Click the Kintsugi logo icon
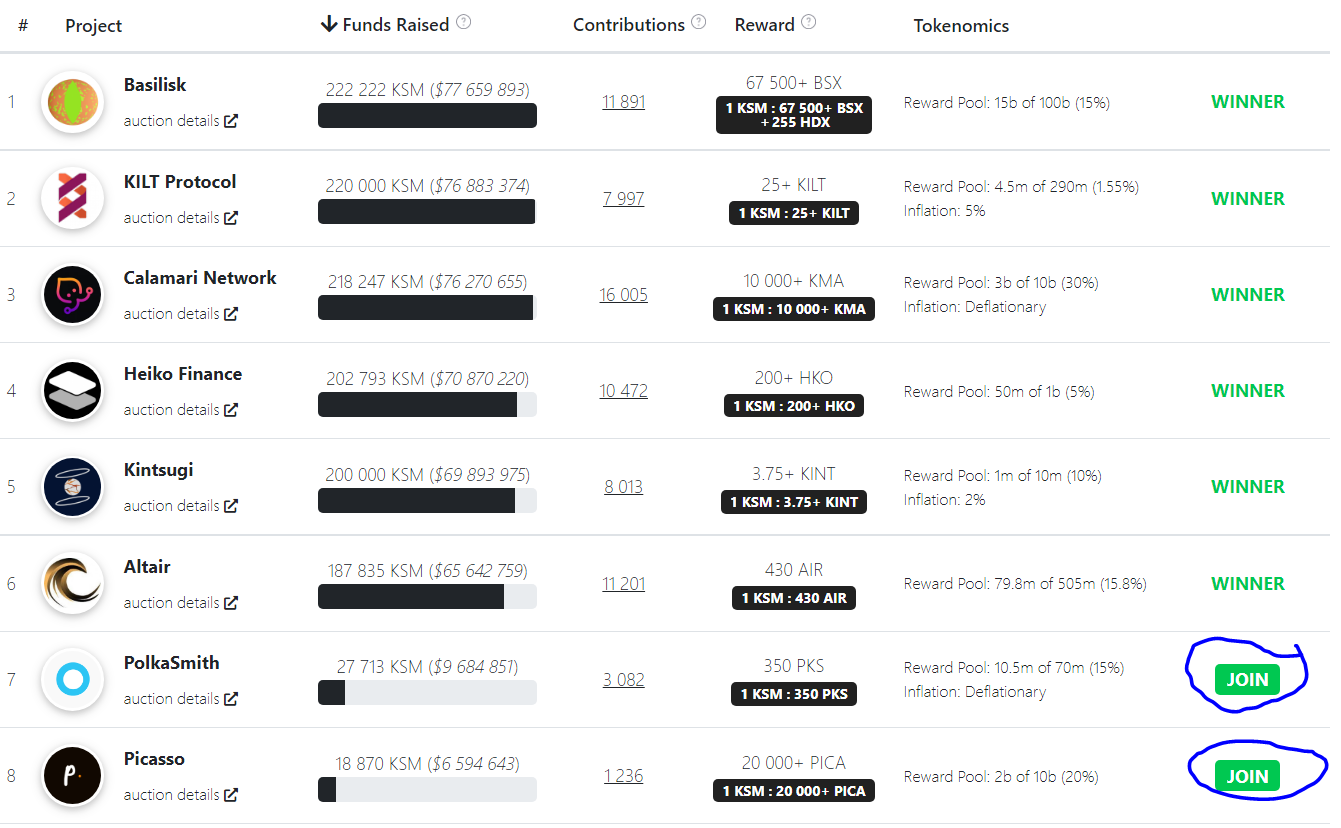The height and width of the screenshot is (828, 1341). [x=73, y=487]
